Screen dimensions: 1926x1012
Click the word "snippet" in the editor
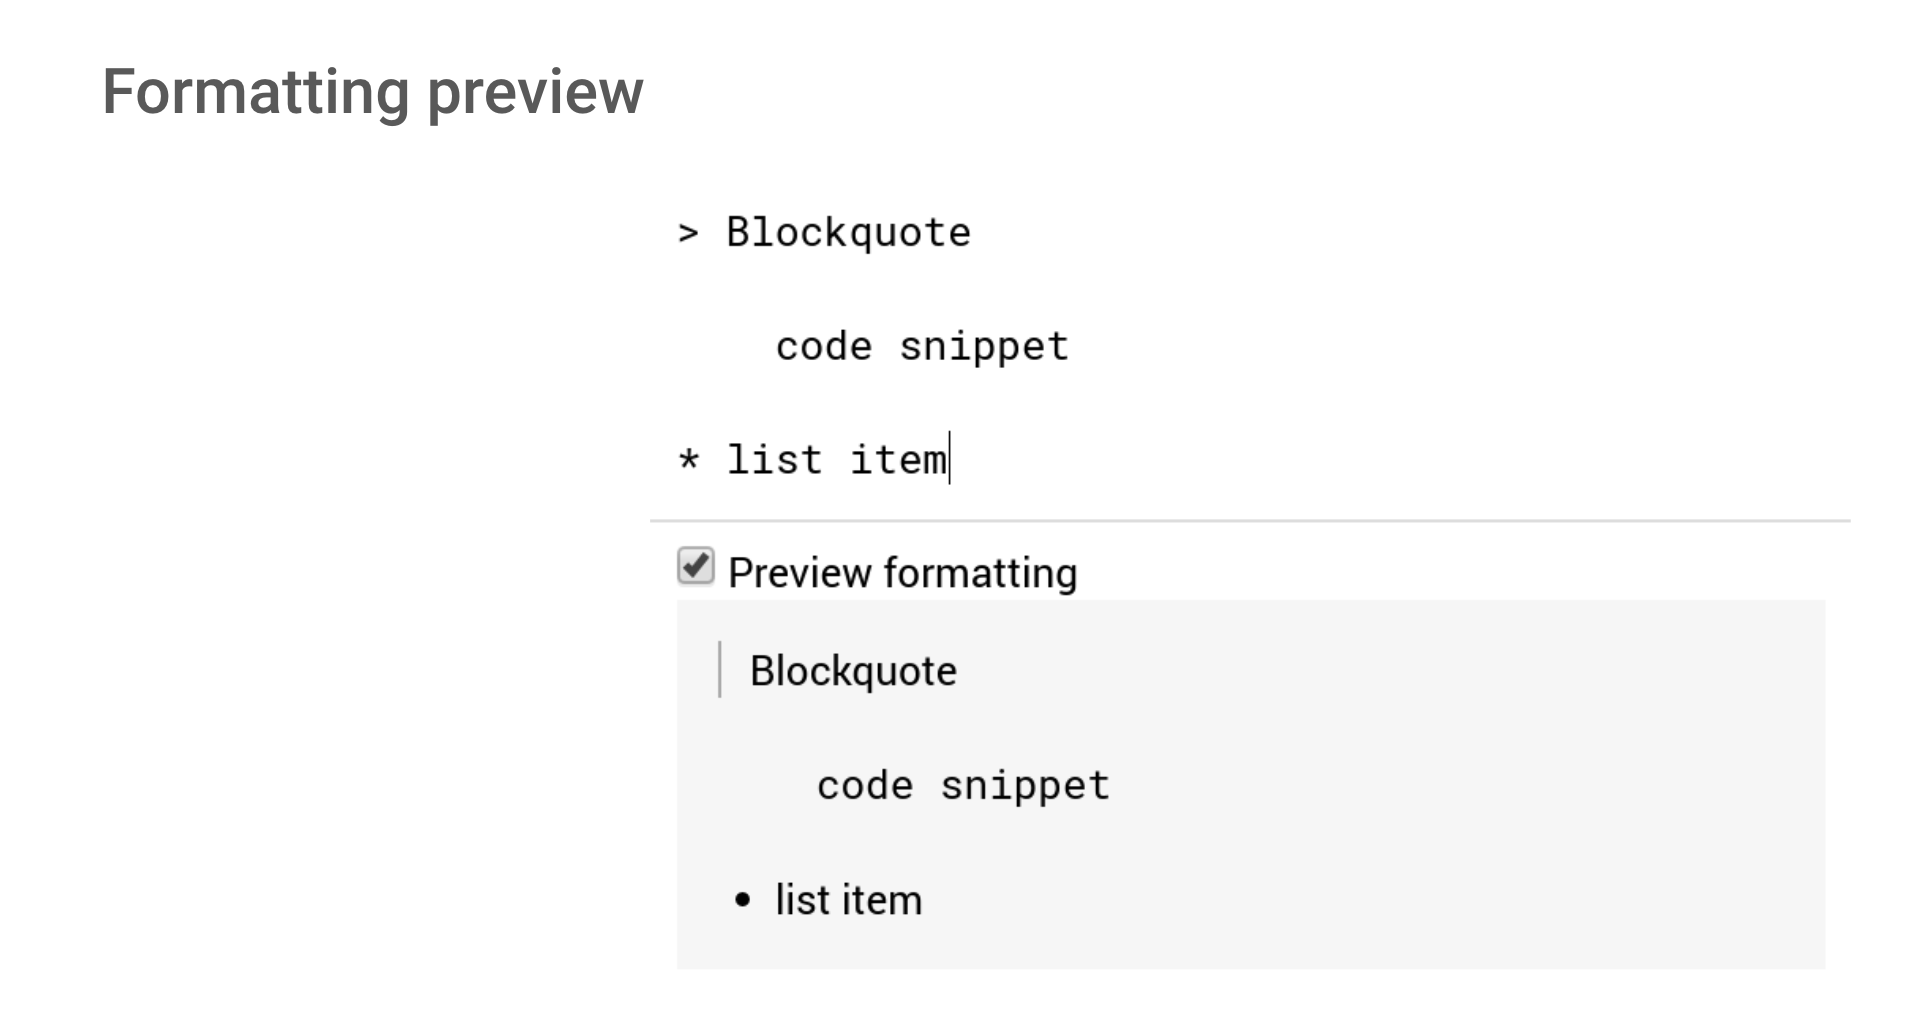pos(984,347)
